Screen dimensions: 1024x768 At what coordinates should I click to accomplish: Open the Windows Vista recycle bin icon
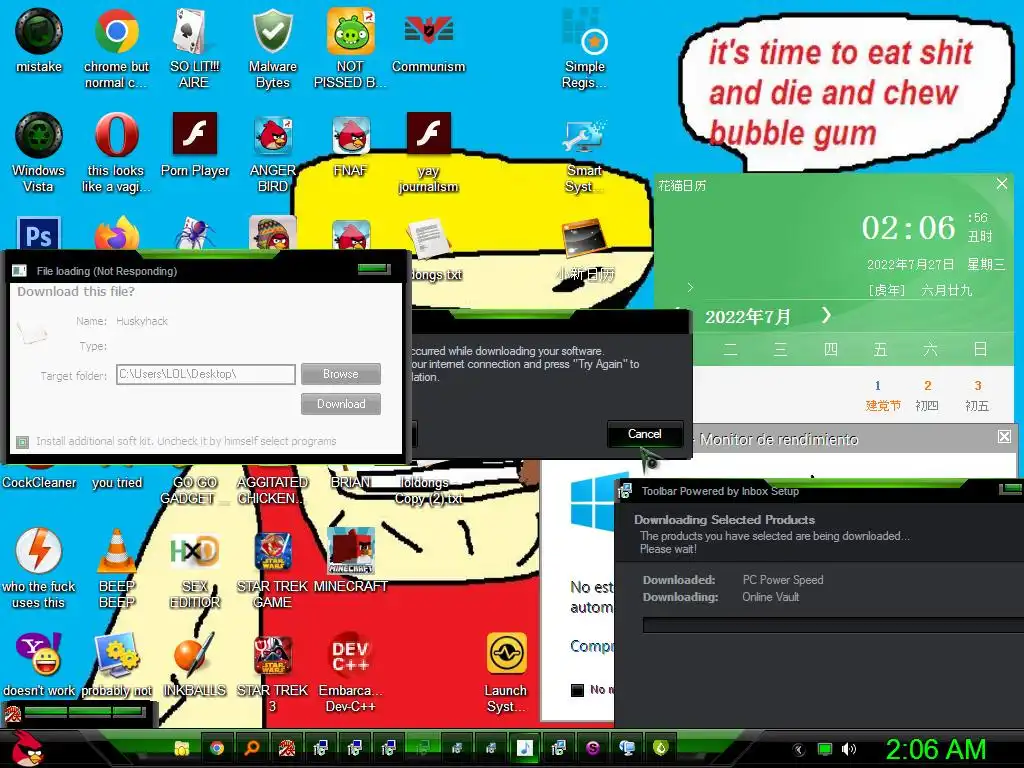39,152
